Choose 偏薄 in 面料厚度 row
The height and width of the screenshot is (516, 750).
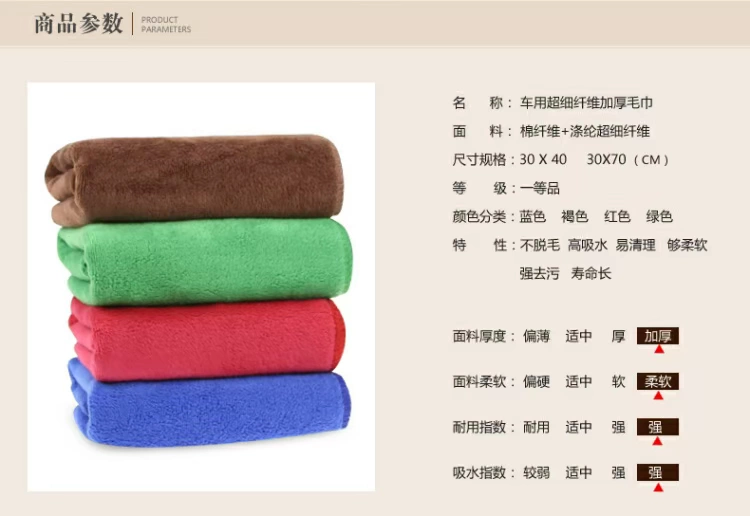click(536, 336)
